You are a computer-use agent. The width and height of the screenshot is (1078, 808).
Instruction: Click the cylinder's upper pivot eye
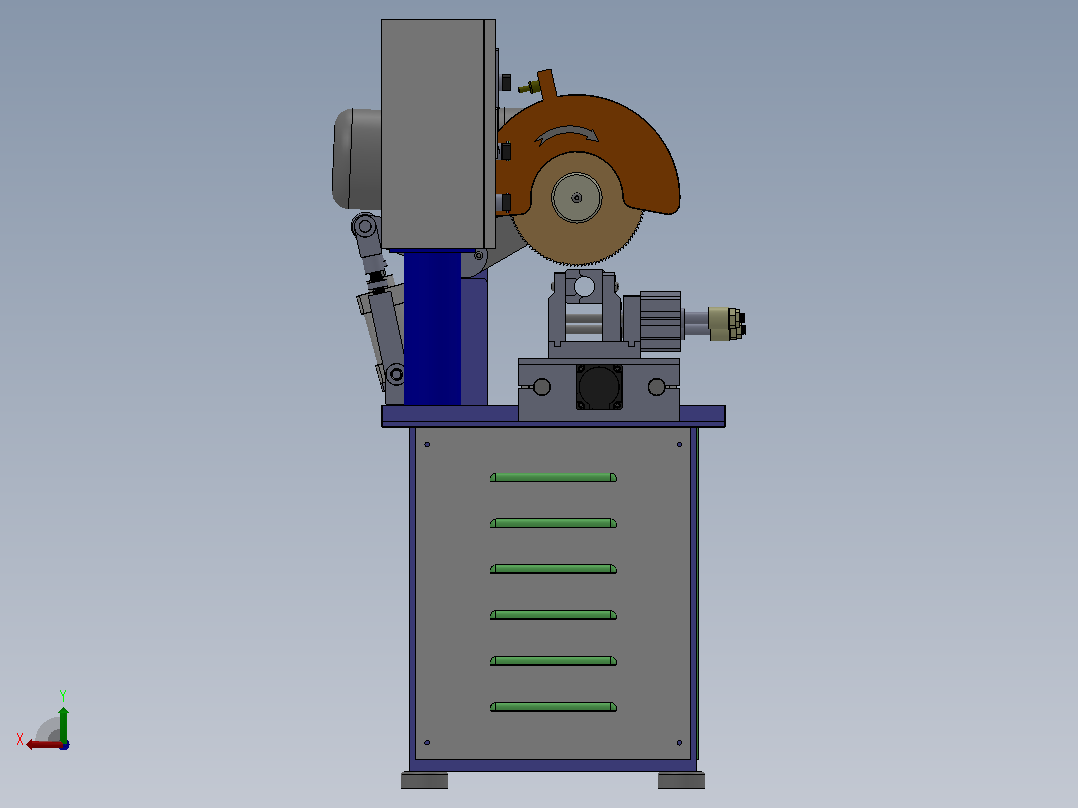[365, 226]
